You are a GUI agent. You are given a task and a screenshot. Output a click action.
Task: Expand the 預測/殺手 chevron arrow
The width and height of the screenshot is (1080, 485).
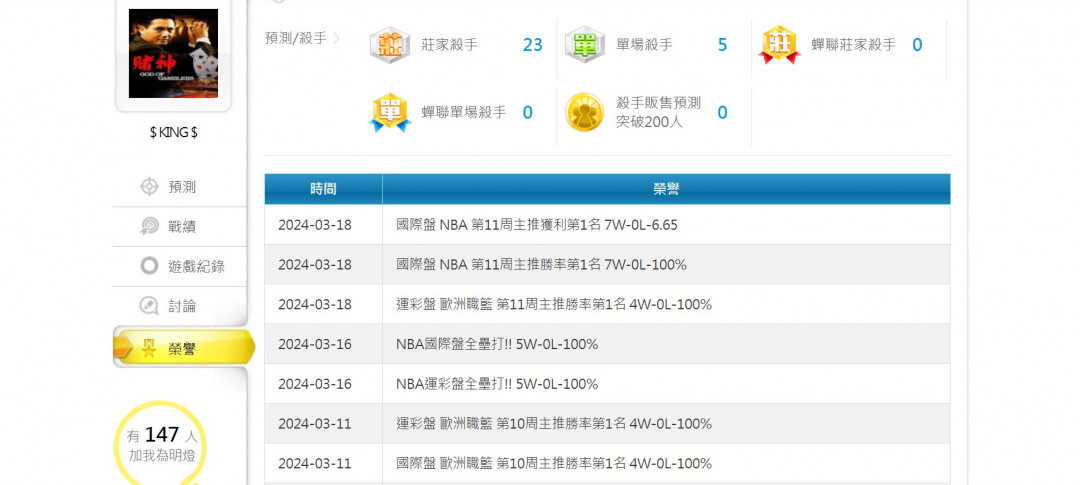(x=337, y=38)
